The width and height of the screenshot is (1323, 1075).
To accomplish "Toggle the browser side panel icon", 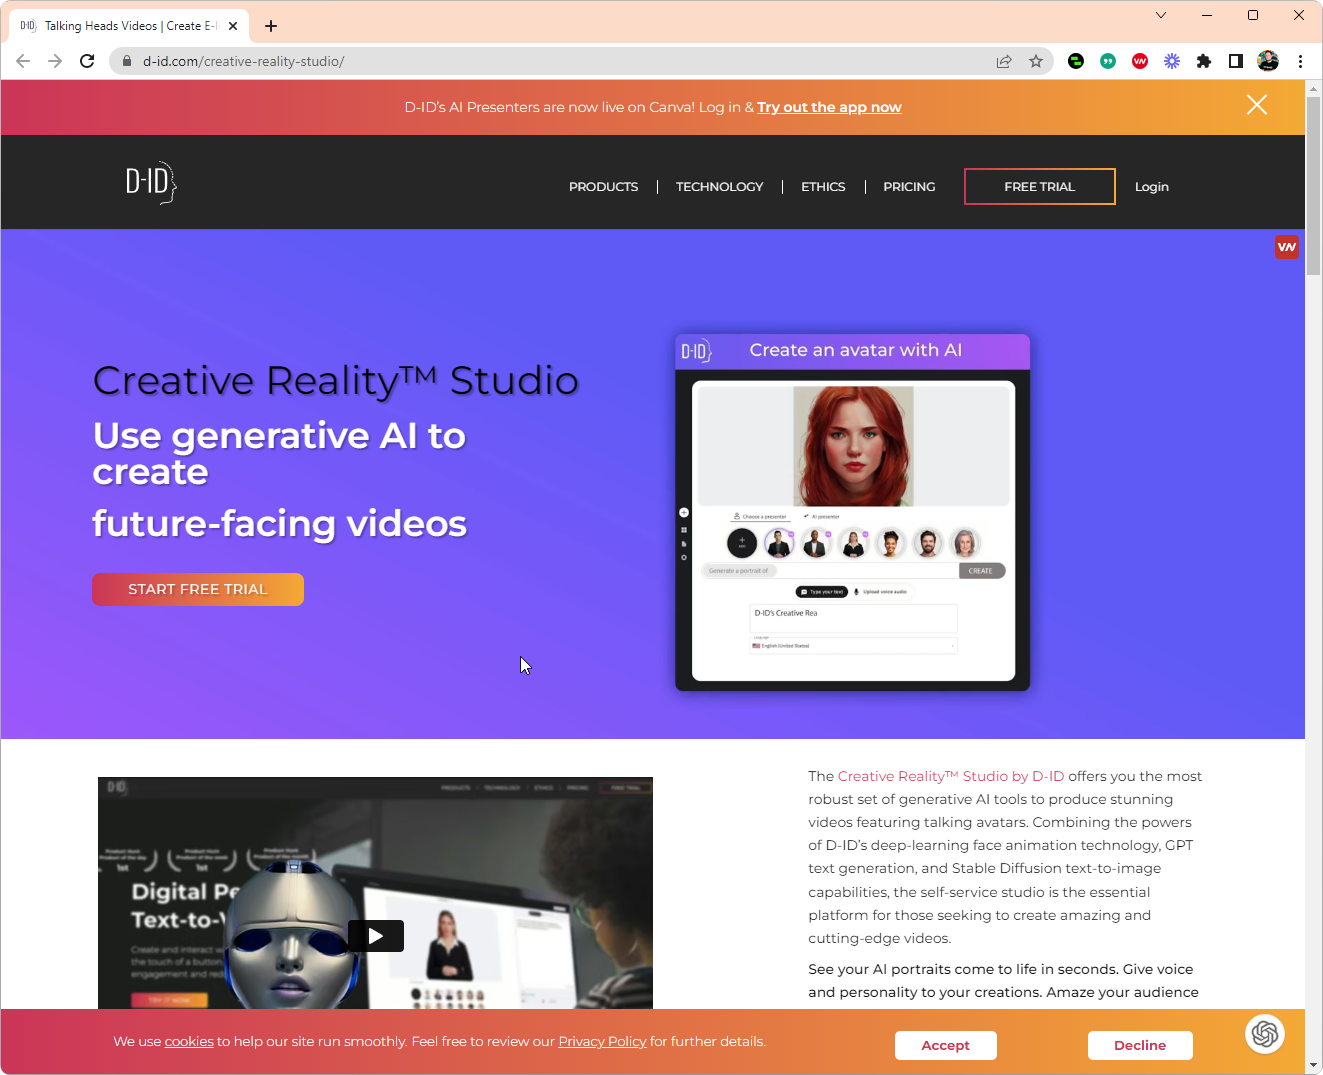I will [x=1236, y=61].
